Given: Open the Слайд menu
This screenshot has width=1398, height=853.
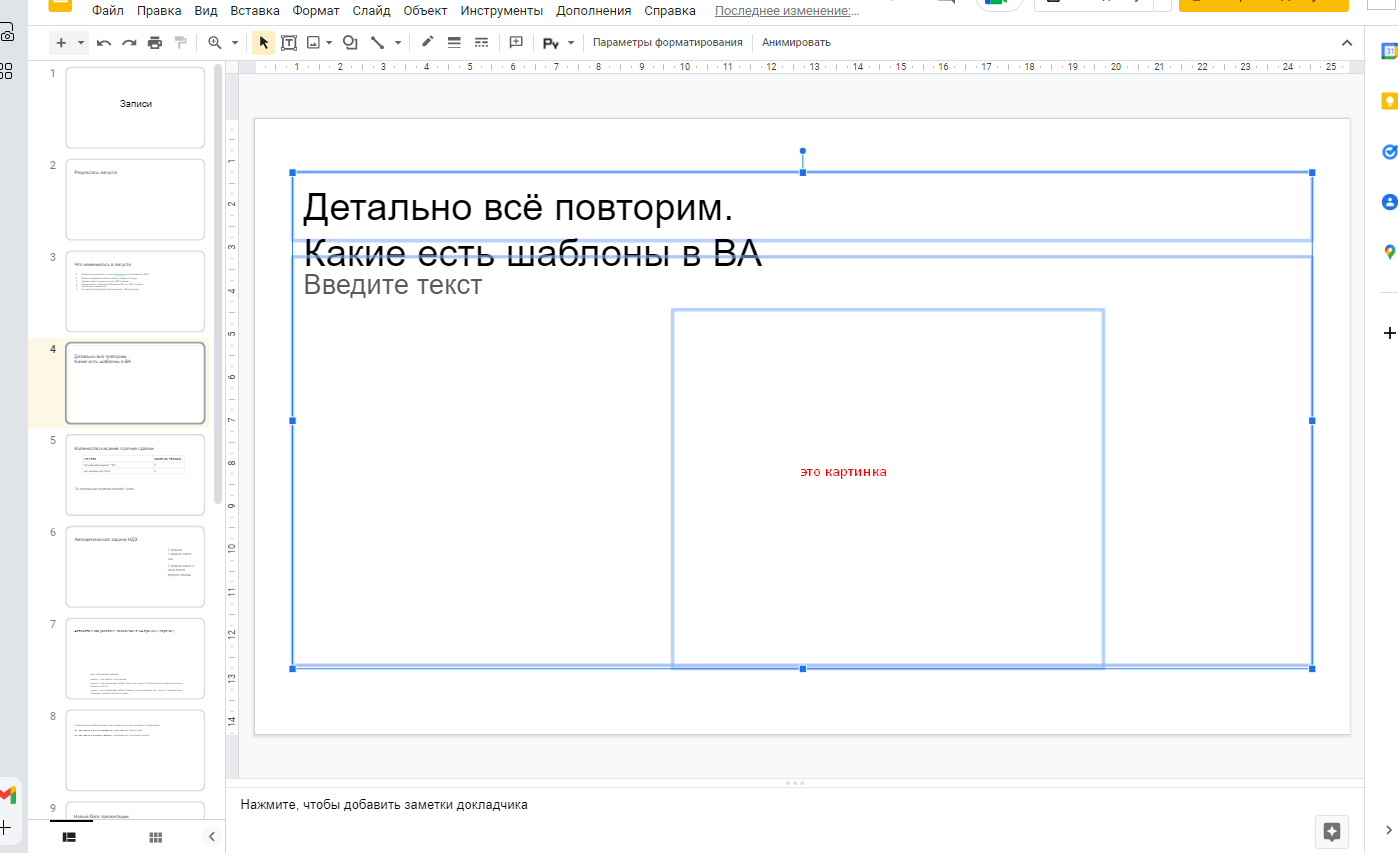Looking at the screenshot, I should [x=372, y=11].
